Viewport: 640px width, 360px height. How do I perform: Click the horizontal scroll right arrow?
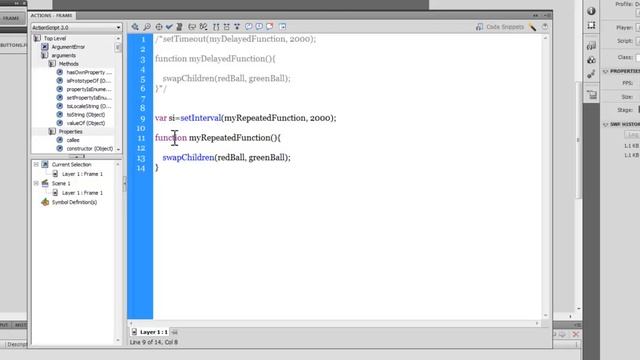click(x=537, y=323)
